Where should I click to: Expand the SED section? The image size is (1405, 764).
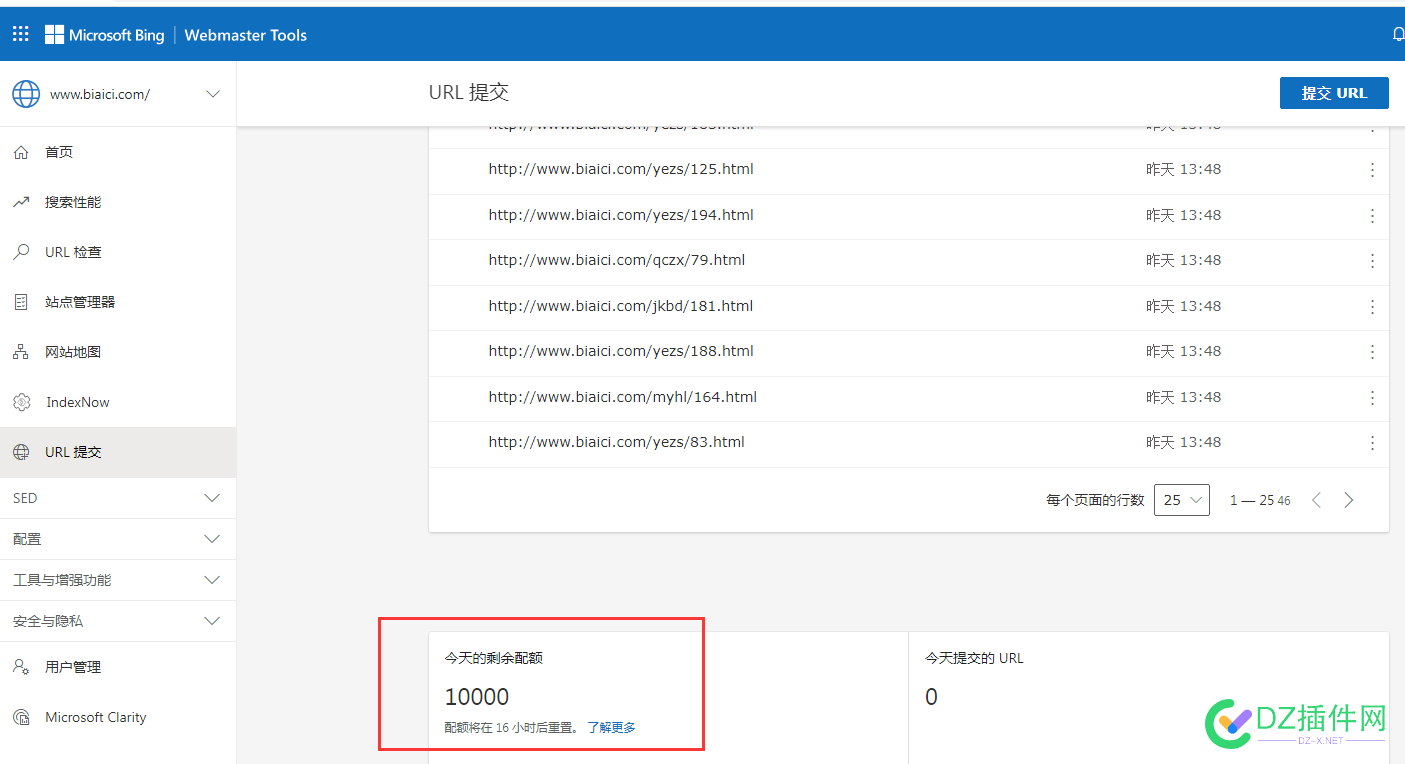tap(212, 498)
